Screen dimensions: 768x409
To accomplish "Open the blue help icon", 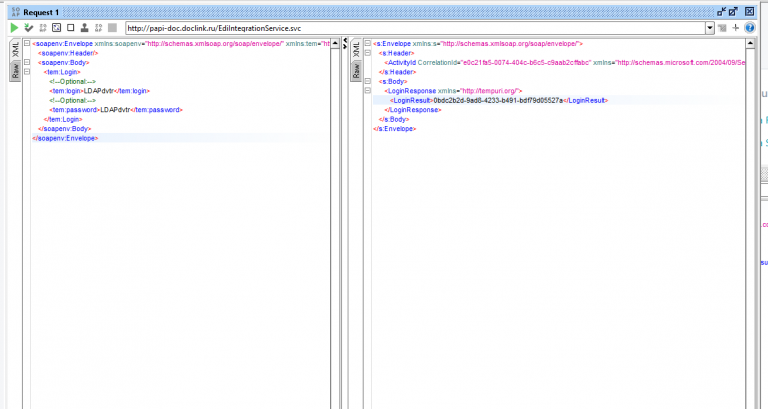I will 749,28.
